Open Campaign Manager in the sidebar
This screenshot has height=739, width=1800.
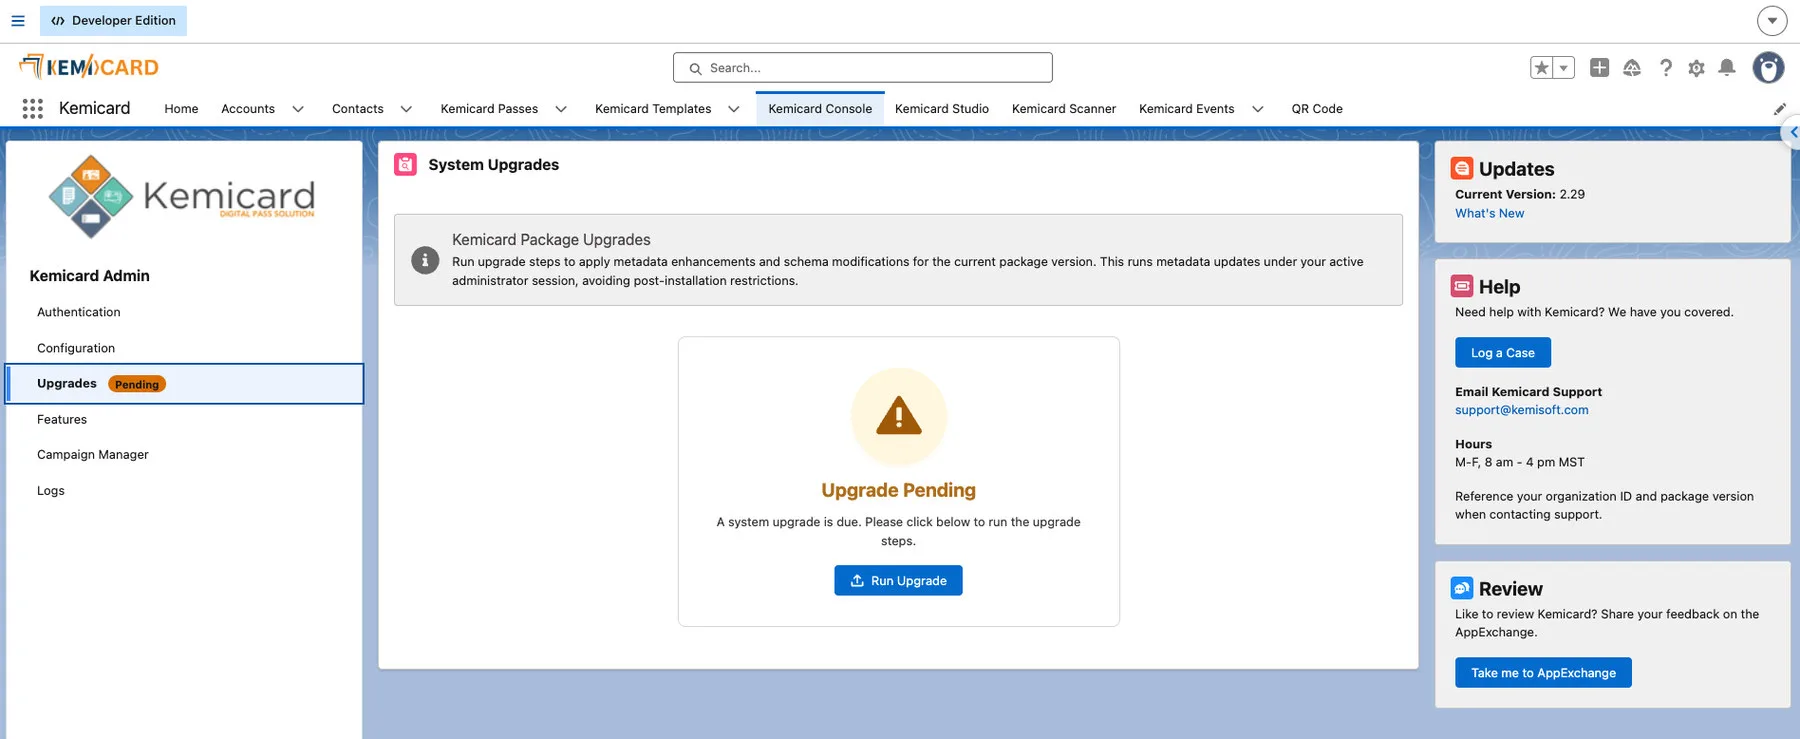[x=93, y=455]
